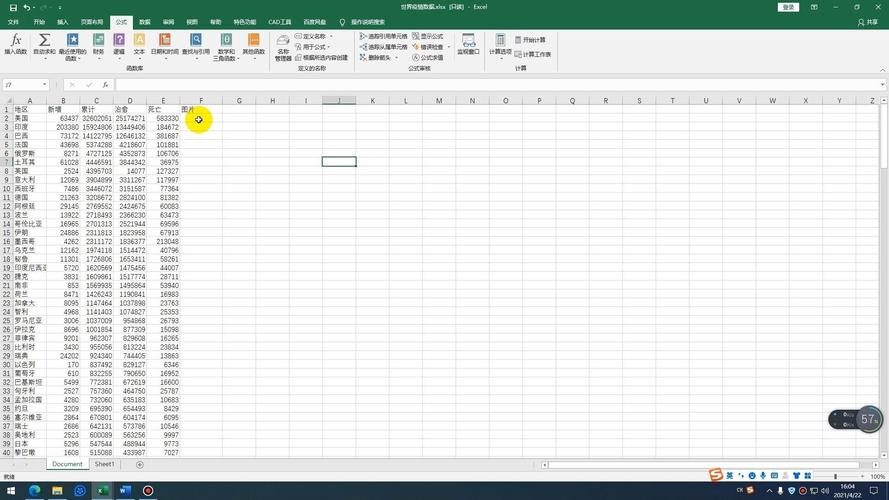The image size is (889, 500).
Task: Open the Logical functions icon
Action: pos(119,40)
